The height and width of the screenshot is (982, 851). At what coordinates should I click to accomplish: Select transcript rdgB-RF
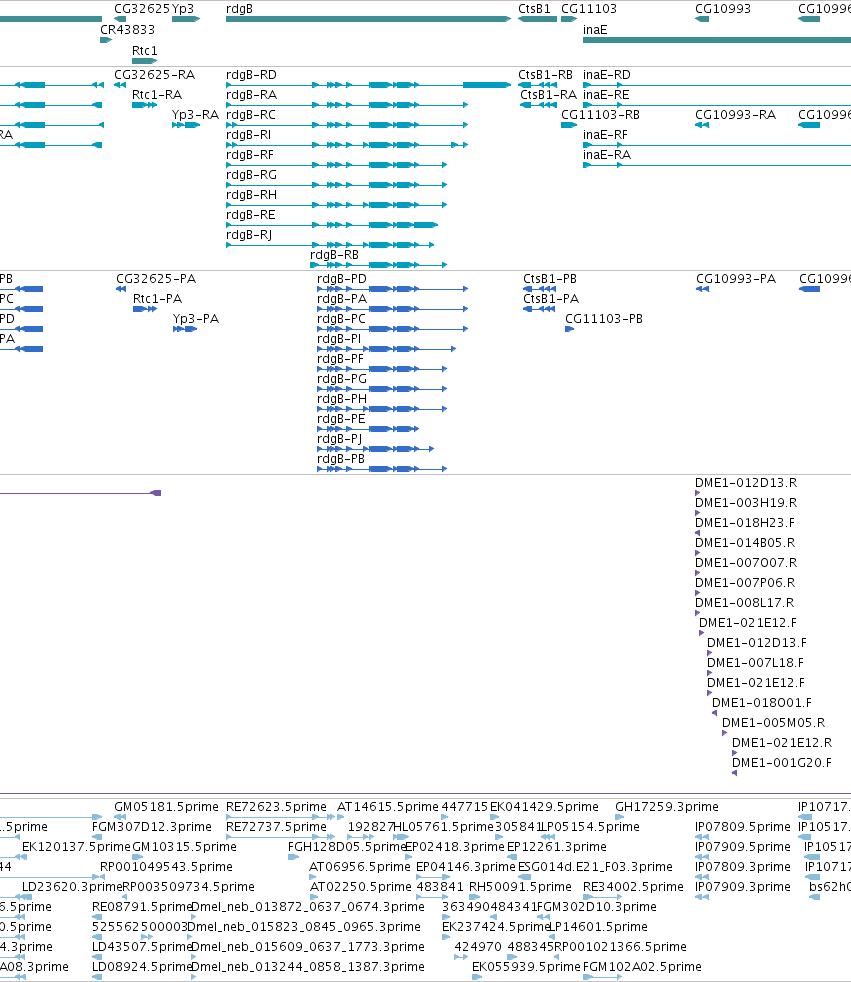point(336,165)
